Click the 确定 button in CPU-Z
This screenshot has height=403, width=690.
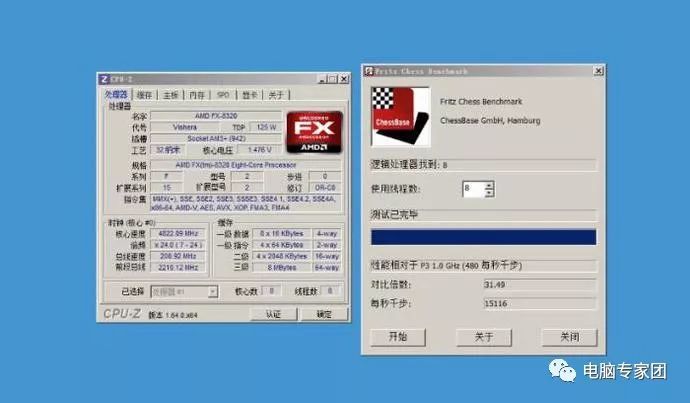324,314
